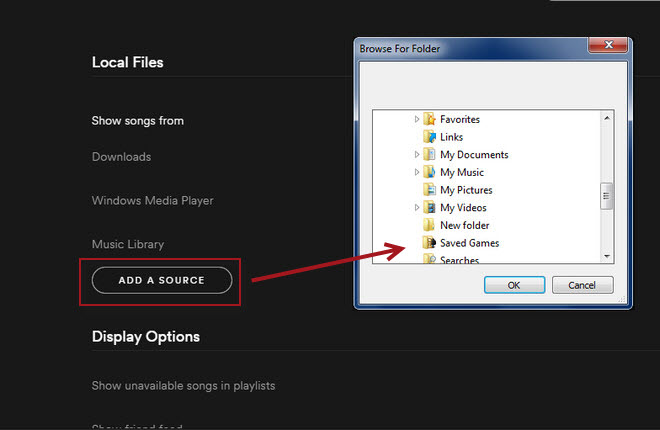Cancel the Browse For Folder dialog
This screenshot has height=430, width=660.
582,285
